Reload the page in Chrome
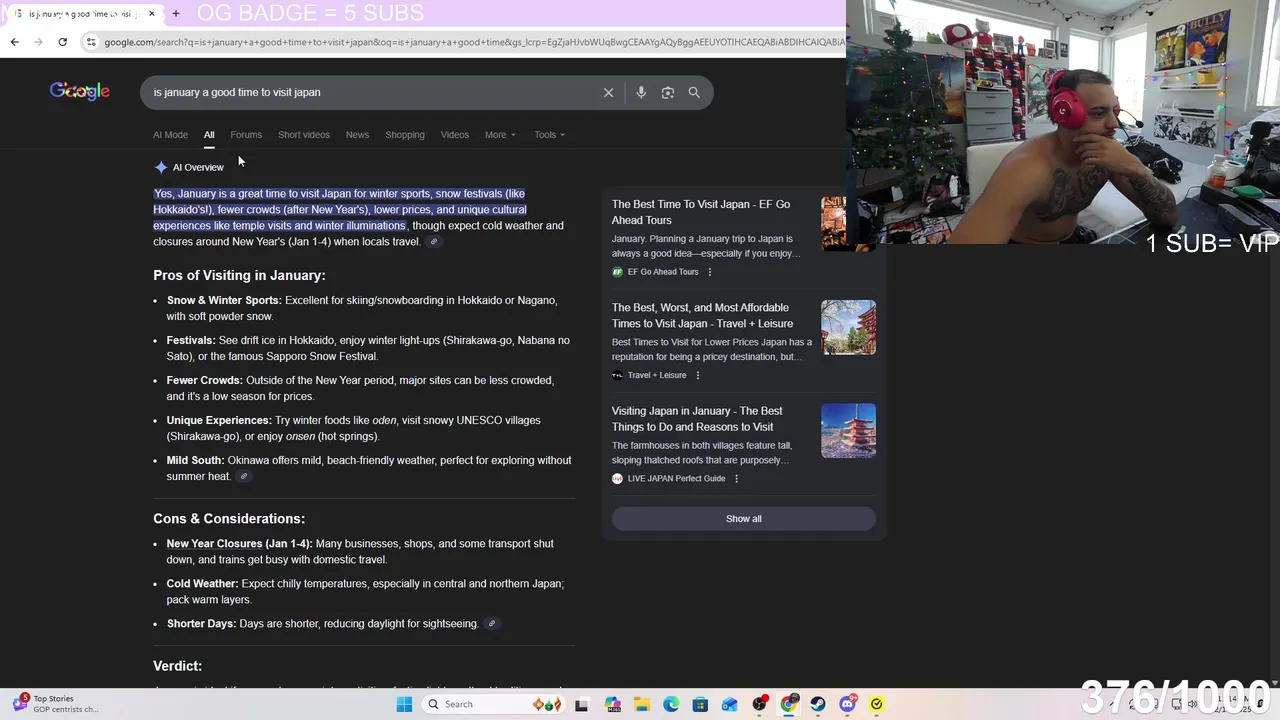Viewport: 1280px width, 720px height. click(x=62, y=42)
